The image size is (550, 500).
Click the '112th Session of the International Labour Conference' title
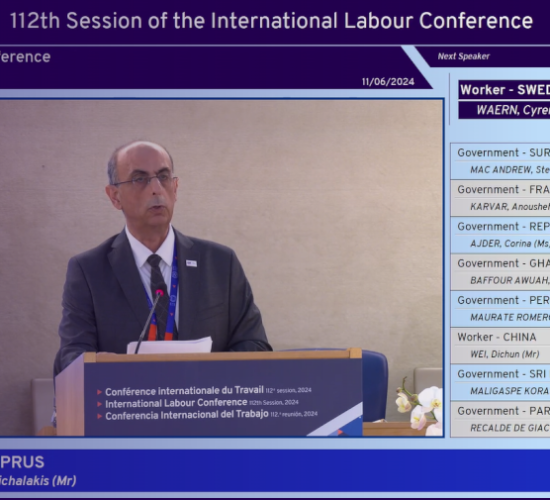pos(271,21)
